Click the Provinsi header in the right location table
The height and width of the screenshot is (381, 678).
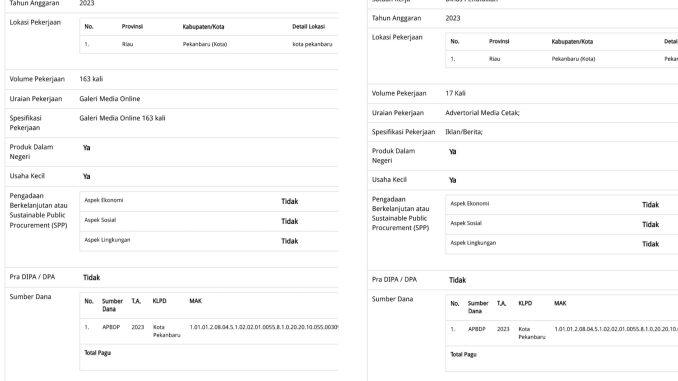coord(499,42)
